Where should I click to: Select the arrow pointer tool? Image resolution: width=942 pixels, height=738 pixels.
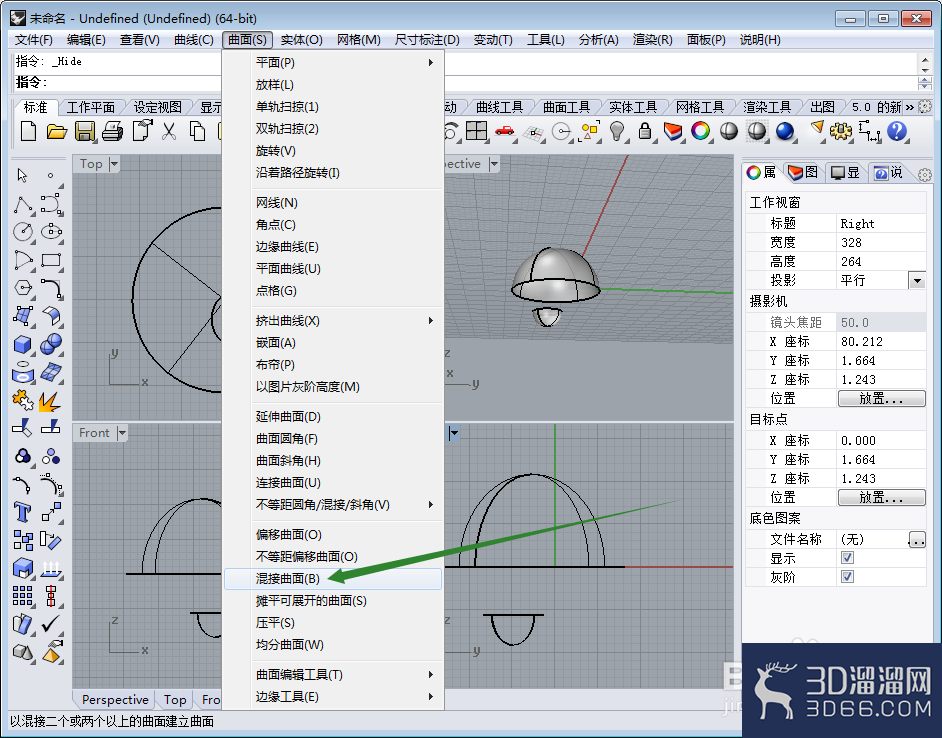22,175
